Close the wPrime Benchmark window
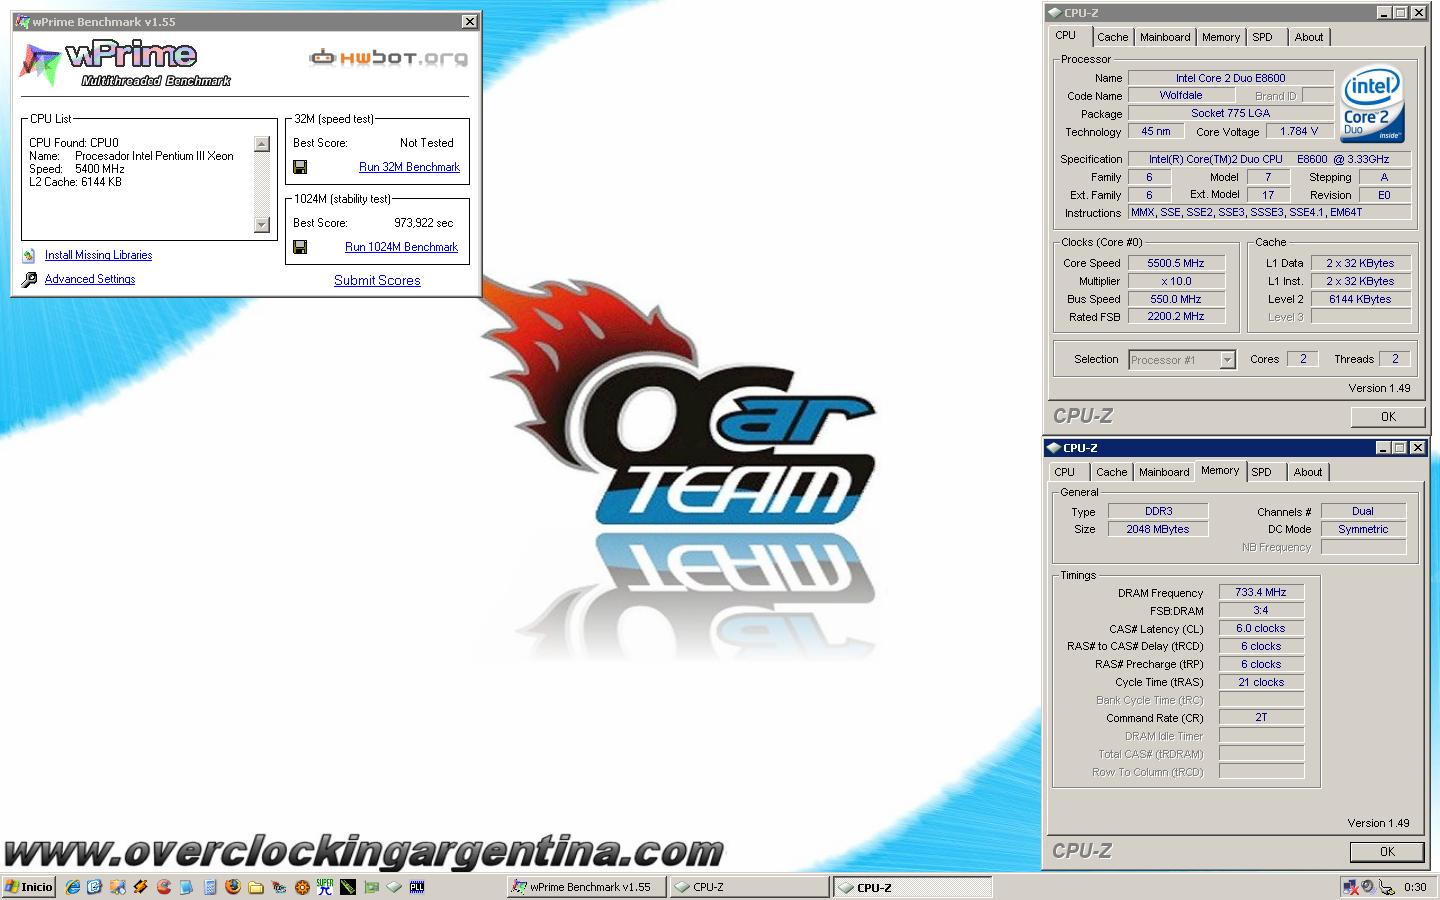The height and width of the screenshot is (900, 1440). click(470, 21)
